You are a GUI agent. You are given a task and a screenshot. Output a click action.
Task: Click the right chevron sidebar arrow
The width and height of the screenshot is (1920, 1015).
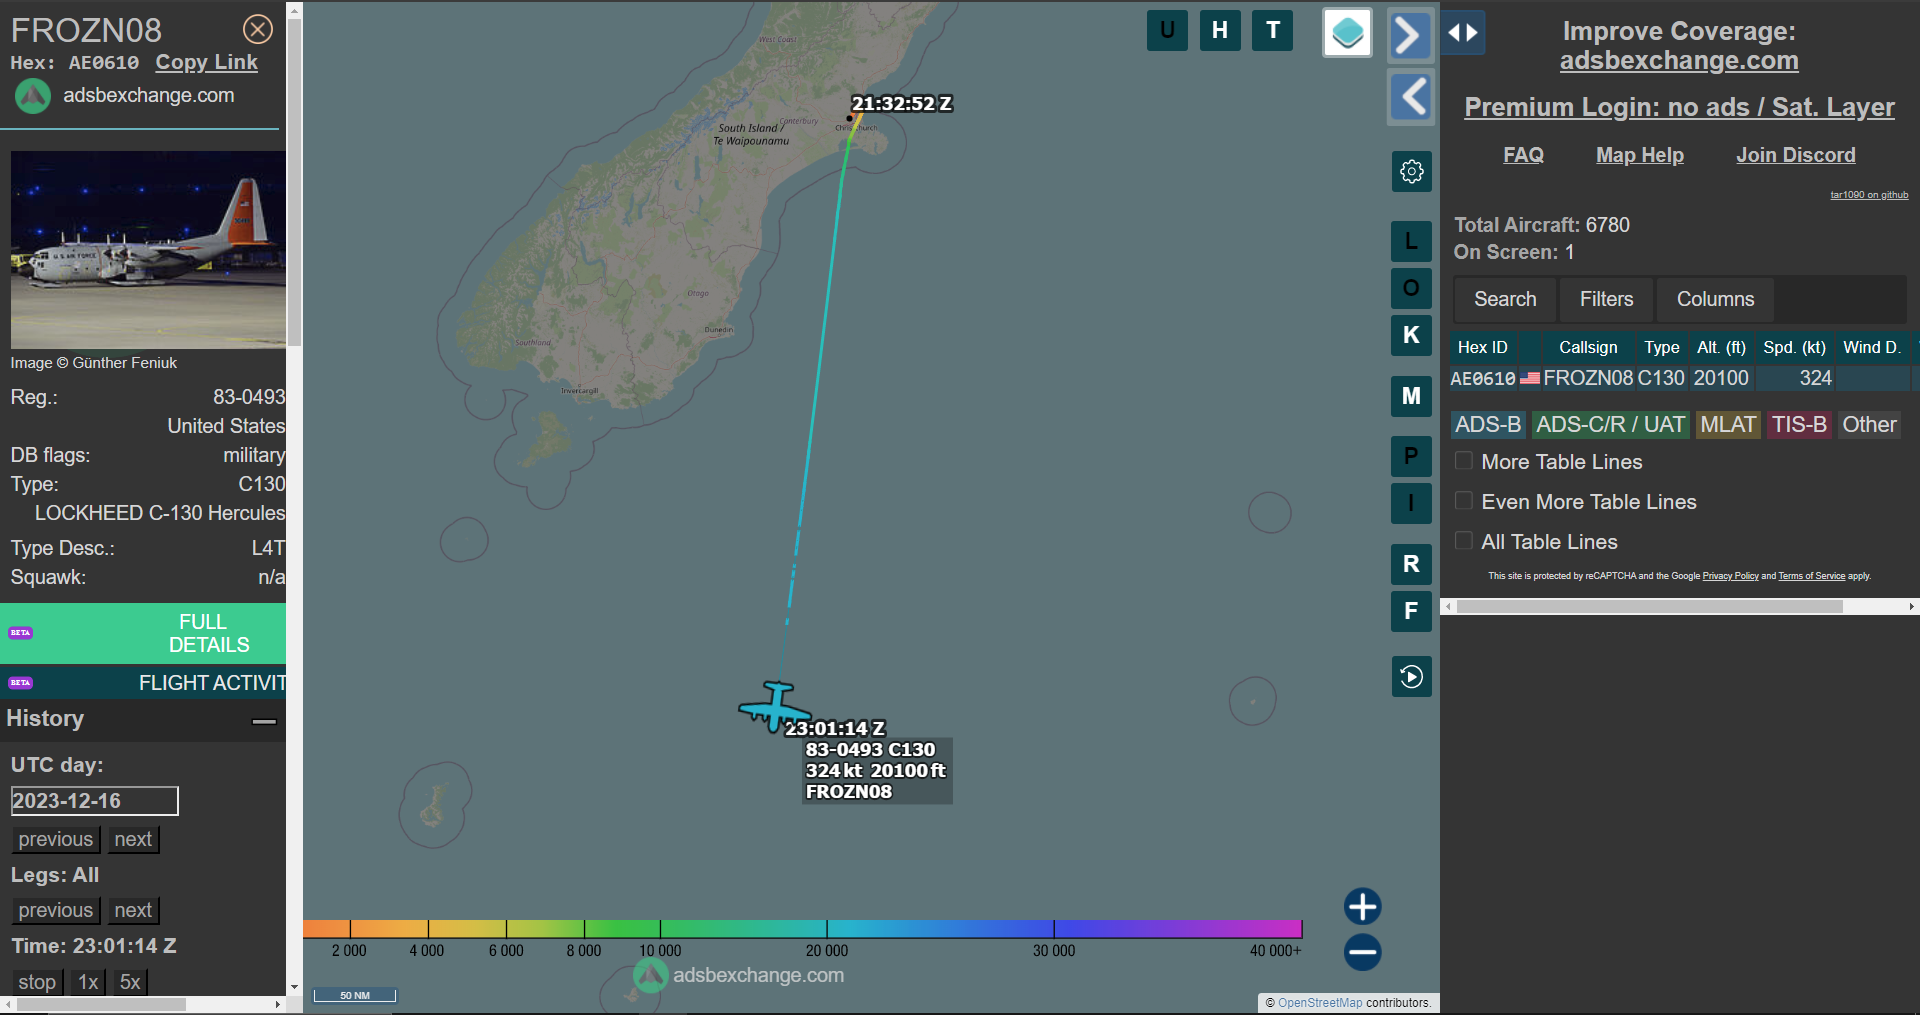click(1410, 36)
